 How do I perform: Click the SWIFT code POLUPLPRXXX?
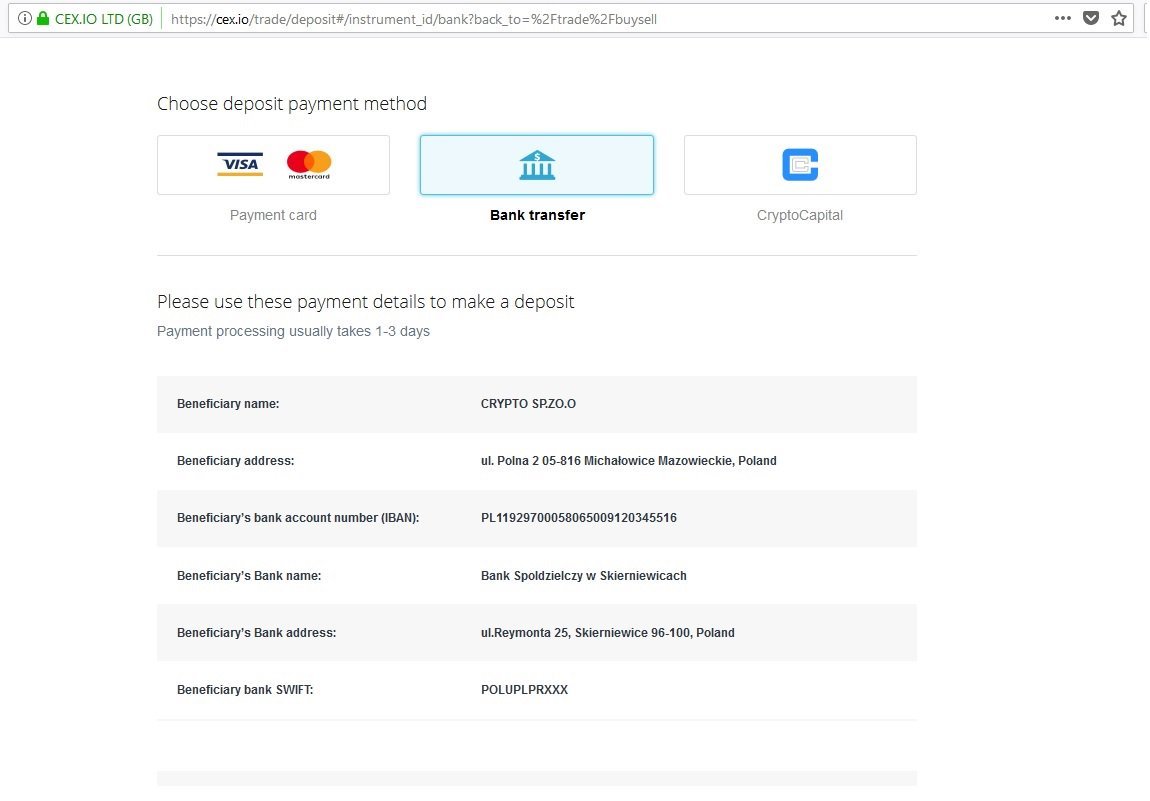pos(524,690)
